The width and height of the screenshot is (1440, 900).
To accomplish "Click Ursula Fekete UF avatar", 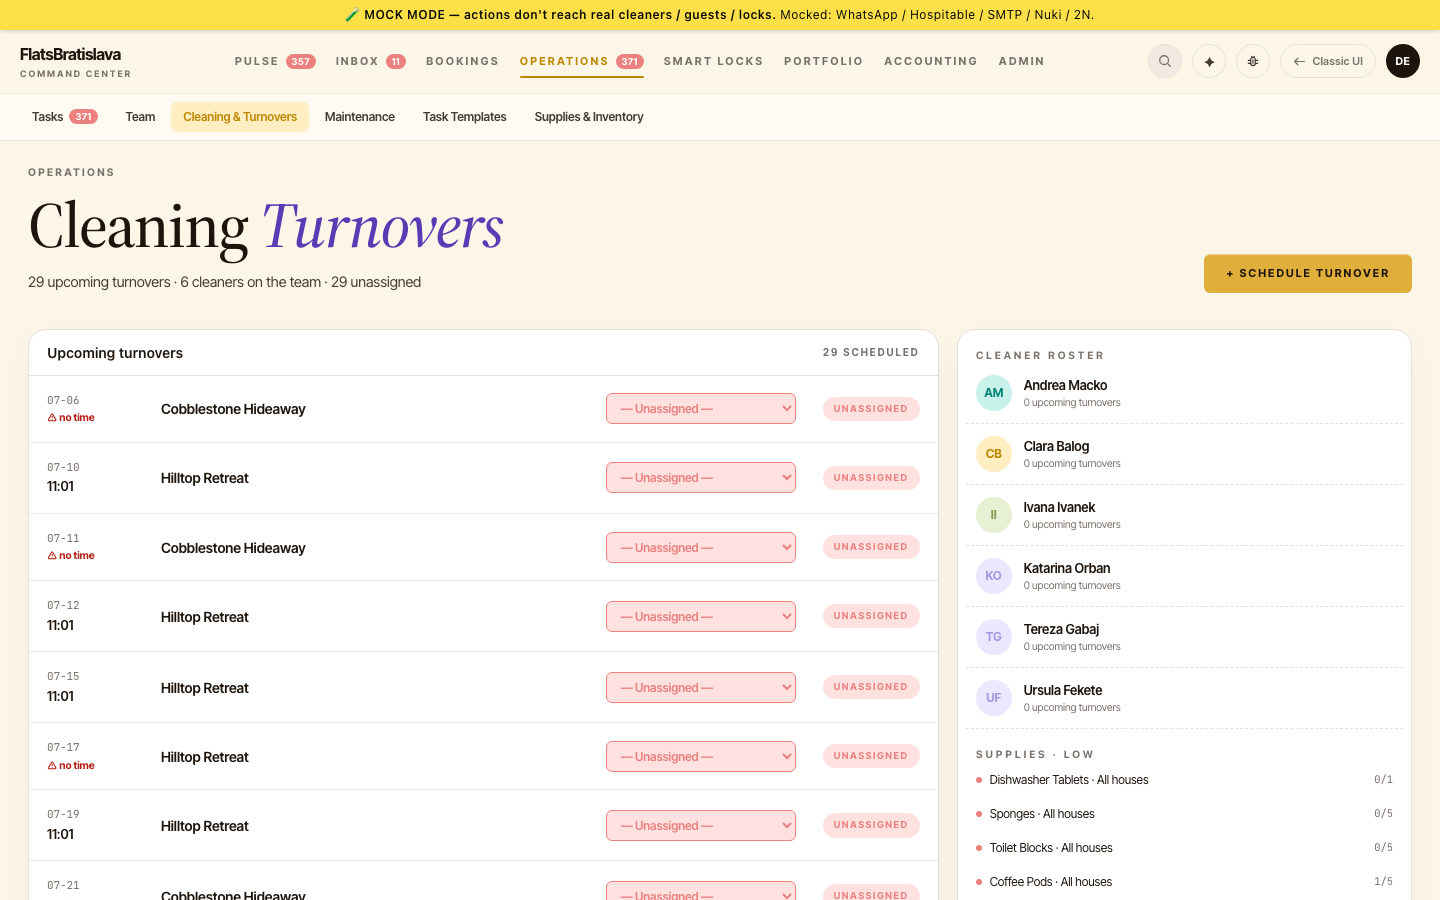I will (x=994, y=698).
